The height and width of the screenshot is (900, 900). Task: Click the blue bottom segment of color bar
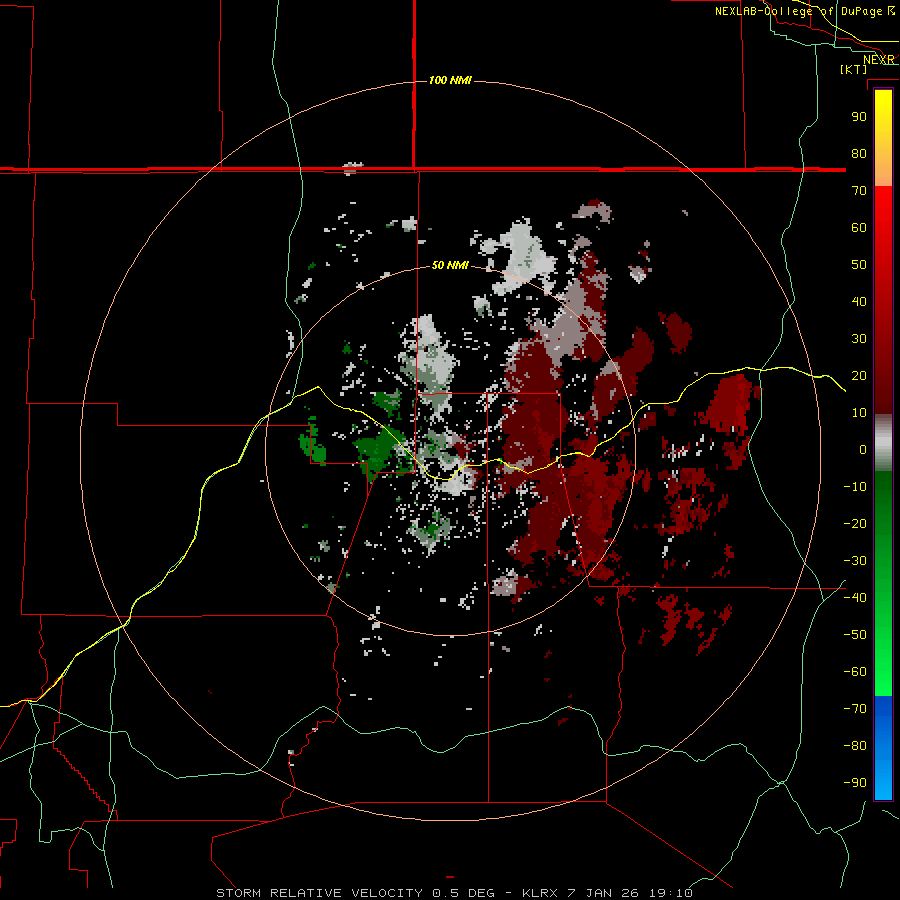[x=883, y=748]
